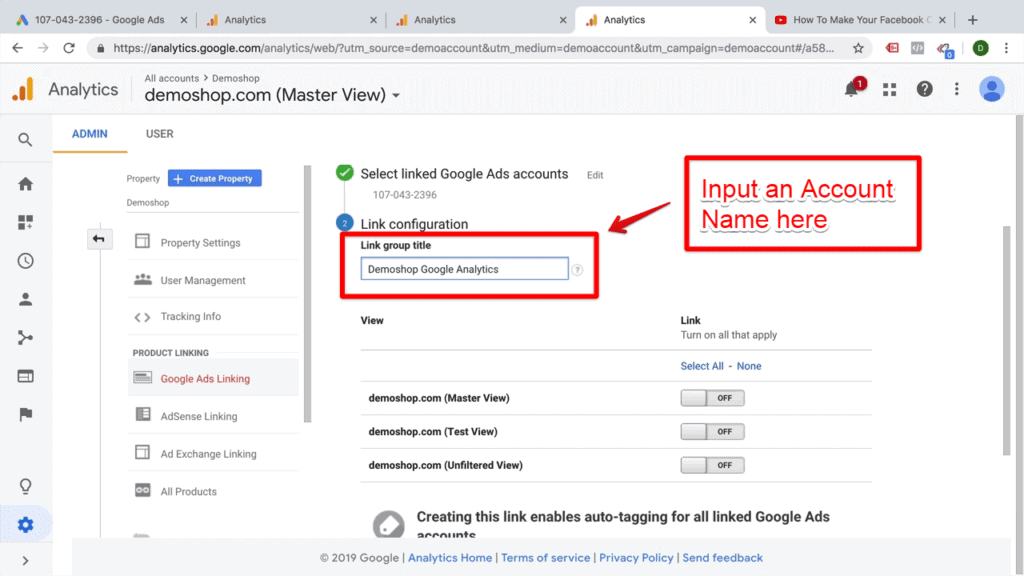Open Conversions flag icon in sidebar
This screenshot has width=1024, height=576.
point(25,415)
